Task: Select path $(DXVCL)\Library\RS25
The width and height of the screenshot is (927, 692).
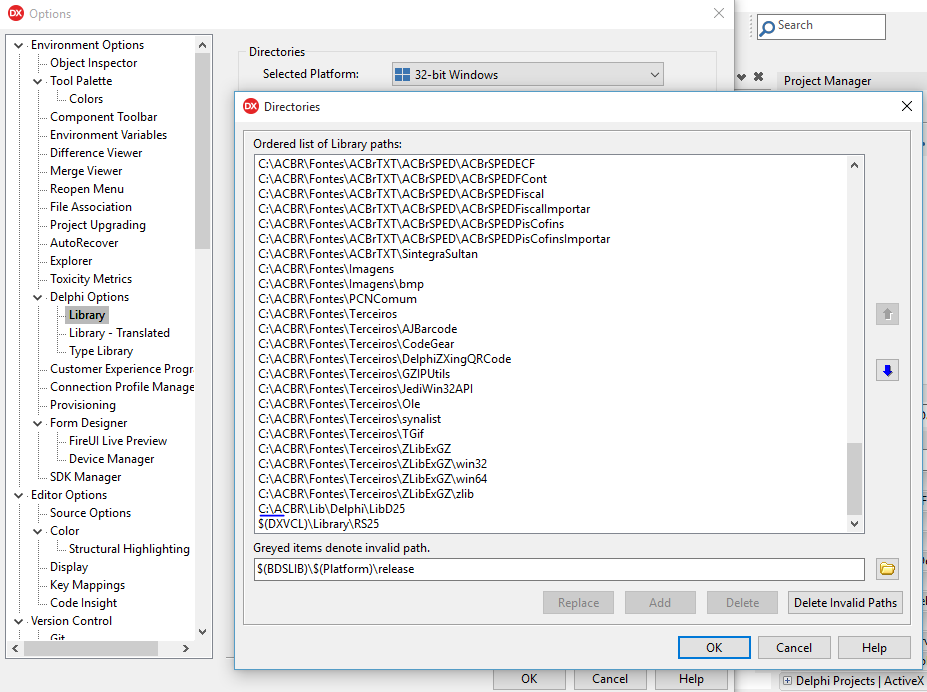Action: 319,524
